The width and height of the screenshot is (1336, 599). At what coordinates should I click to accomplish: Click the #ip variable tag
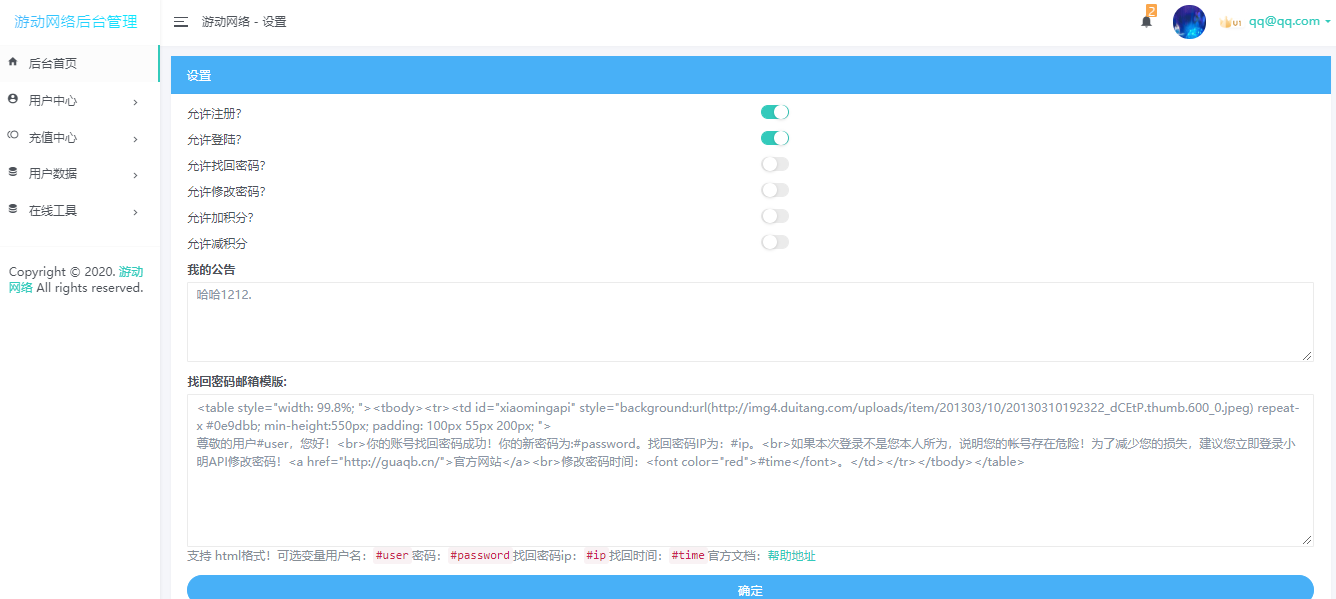click(x=595, y=556)
